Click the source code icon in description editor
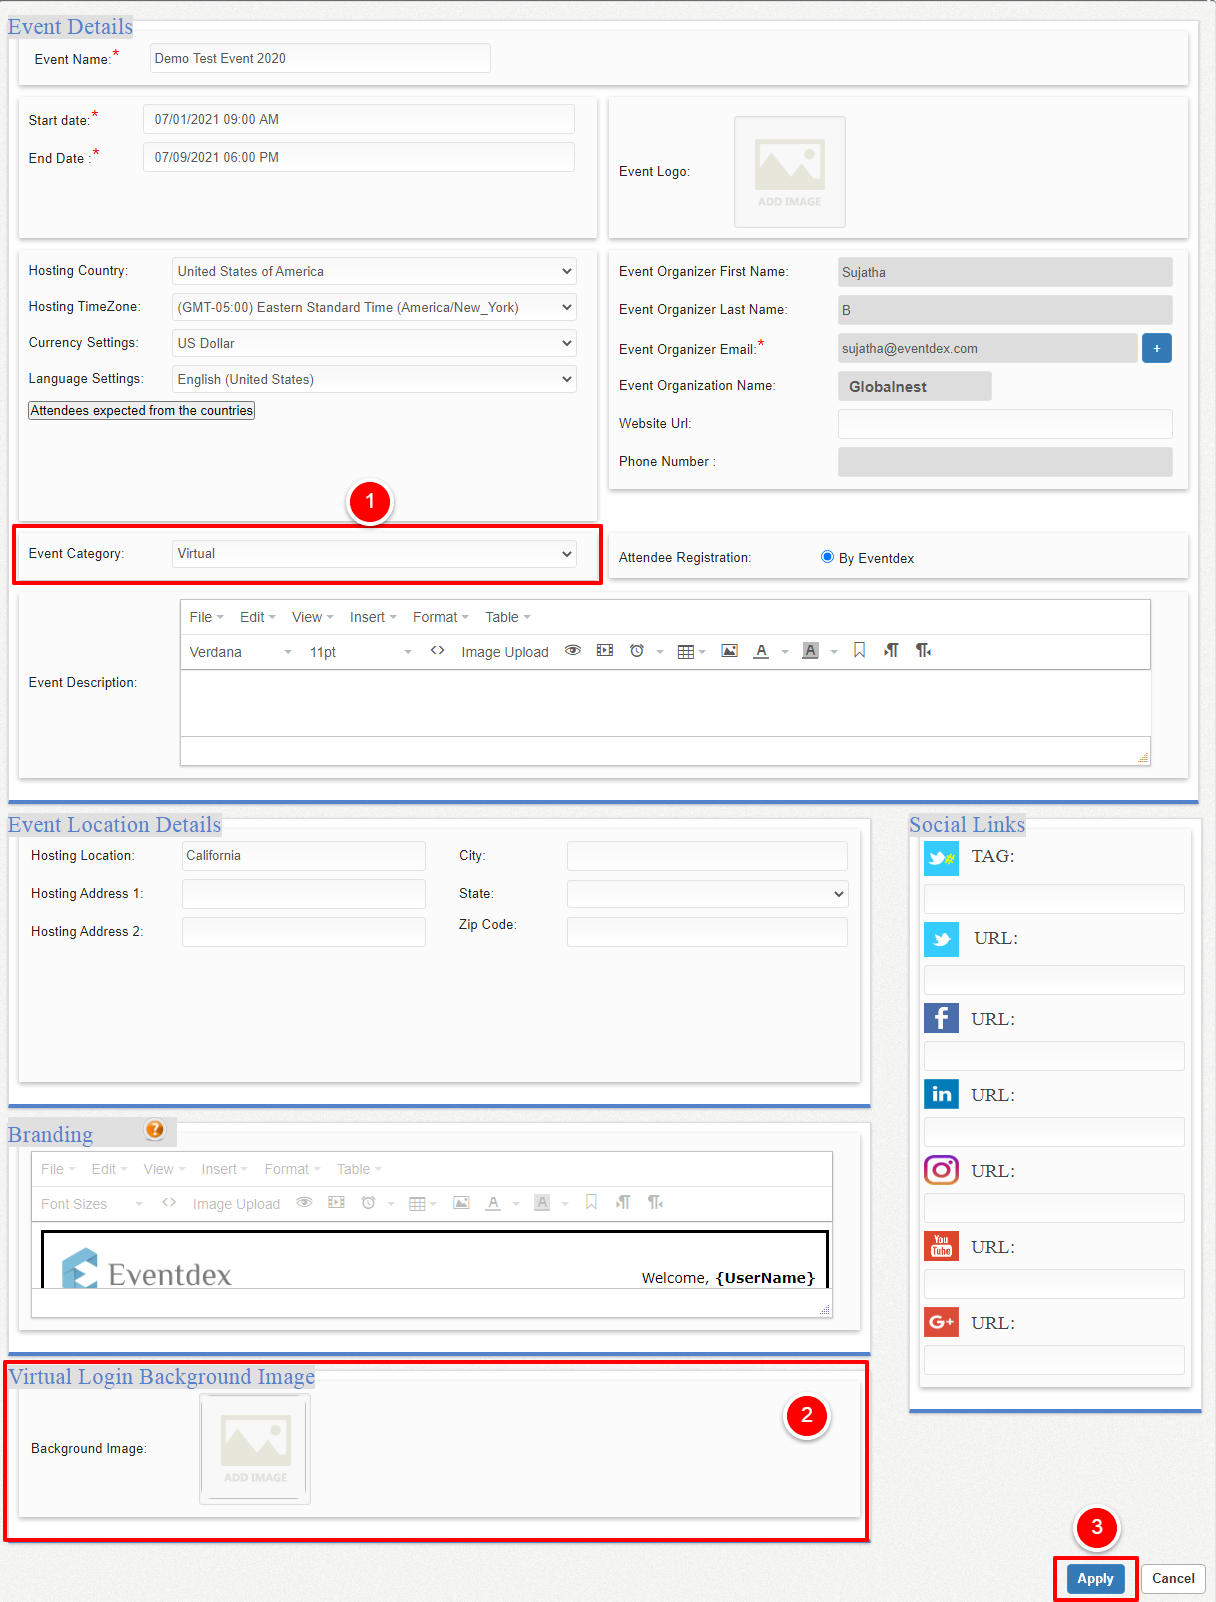Screen dimensions: 1216x1602 437,651
